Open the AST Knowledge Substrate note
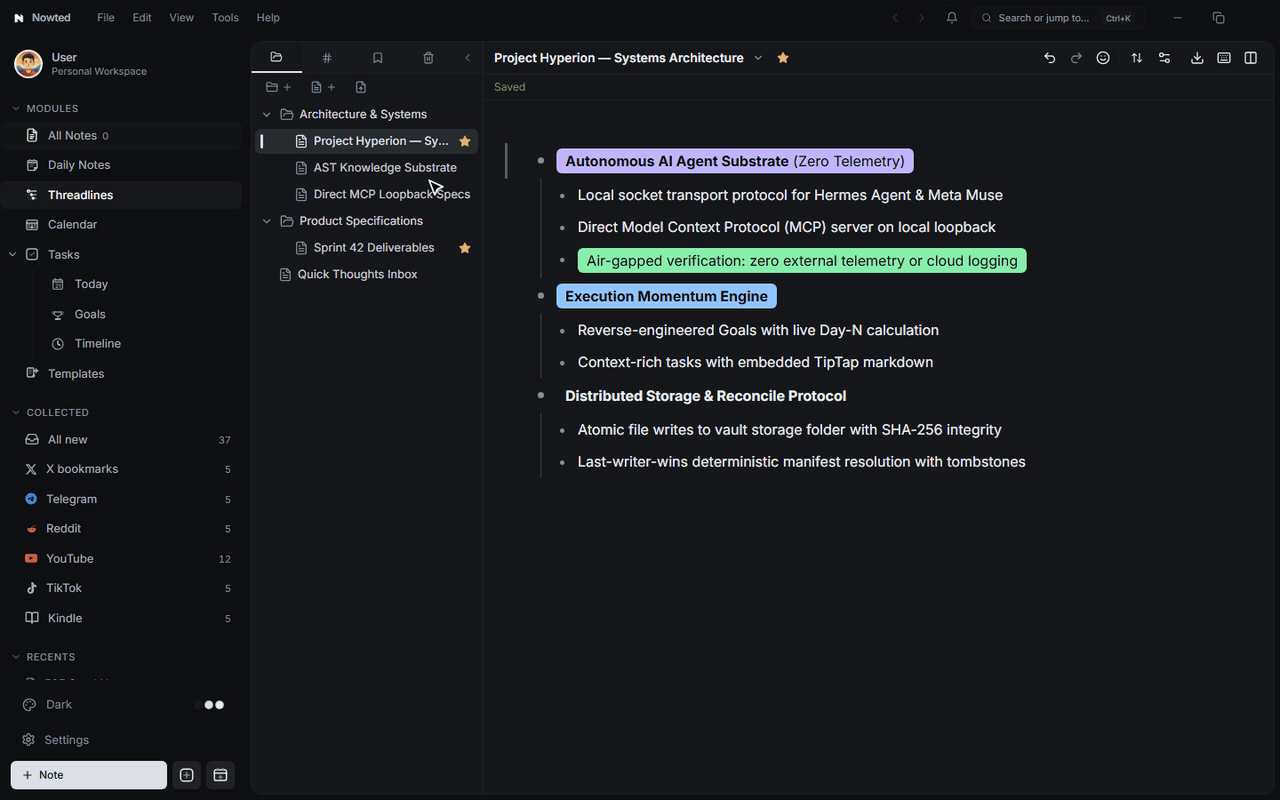Viewport: 1280px width, 800px height. pyautogui.click(x=385, y=168)
